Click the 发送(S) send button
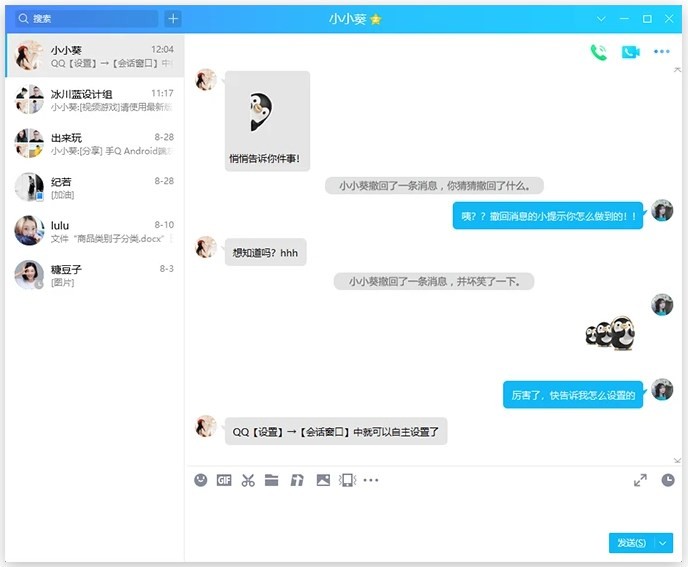Viewport: 688px width, 567px height. (631, 543)
